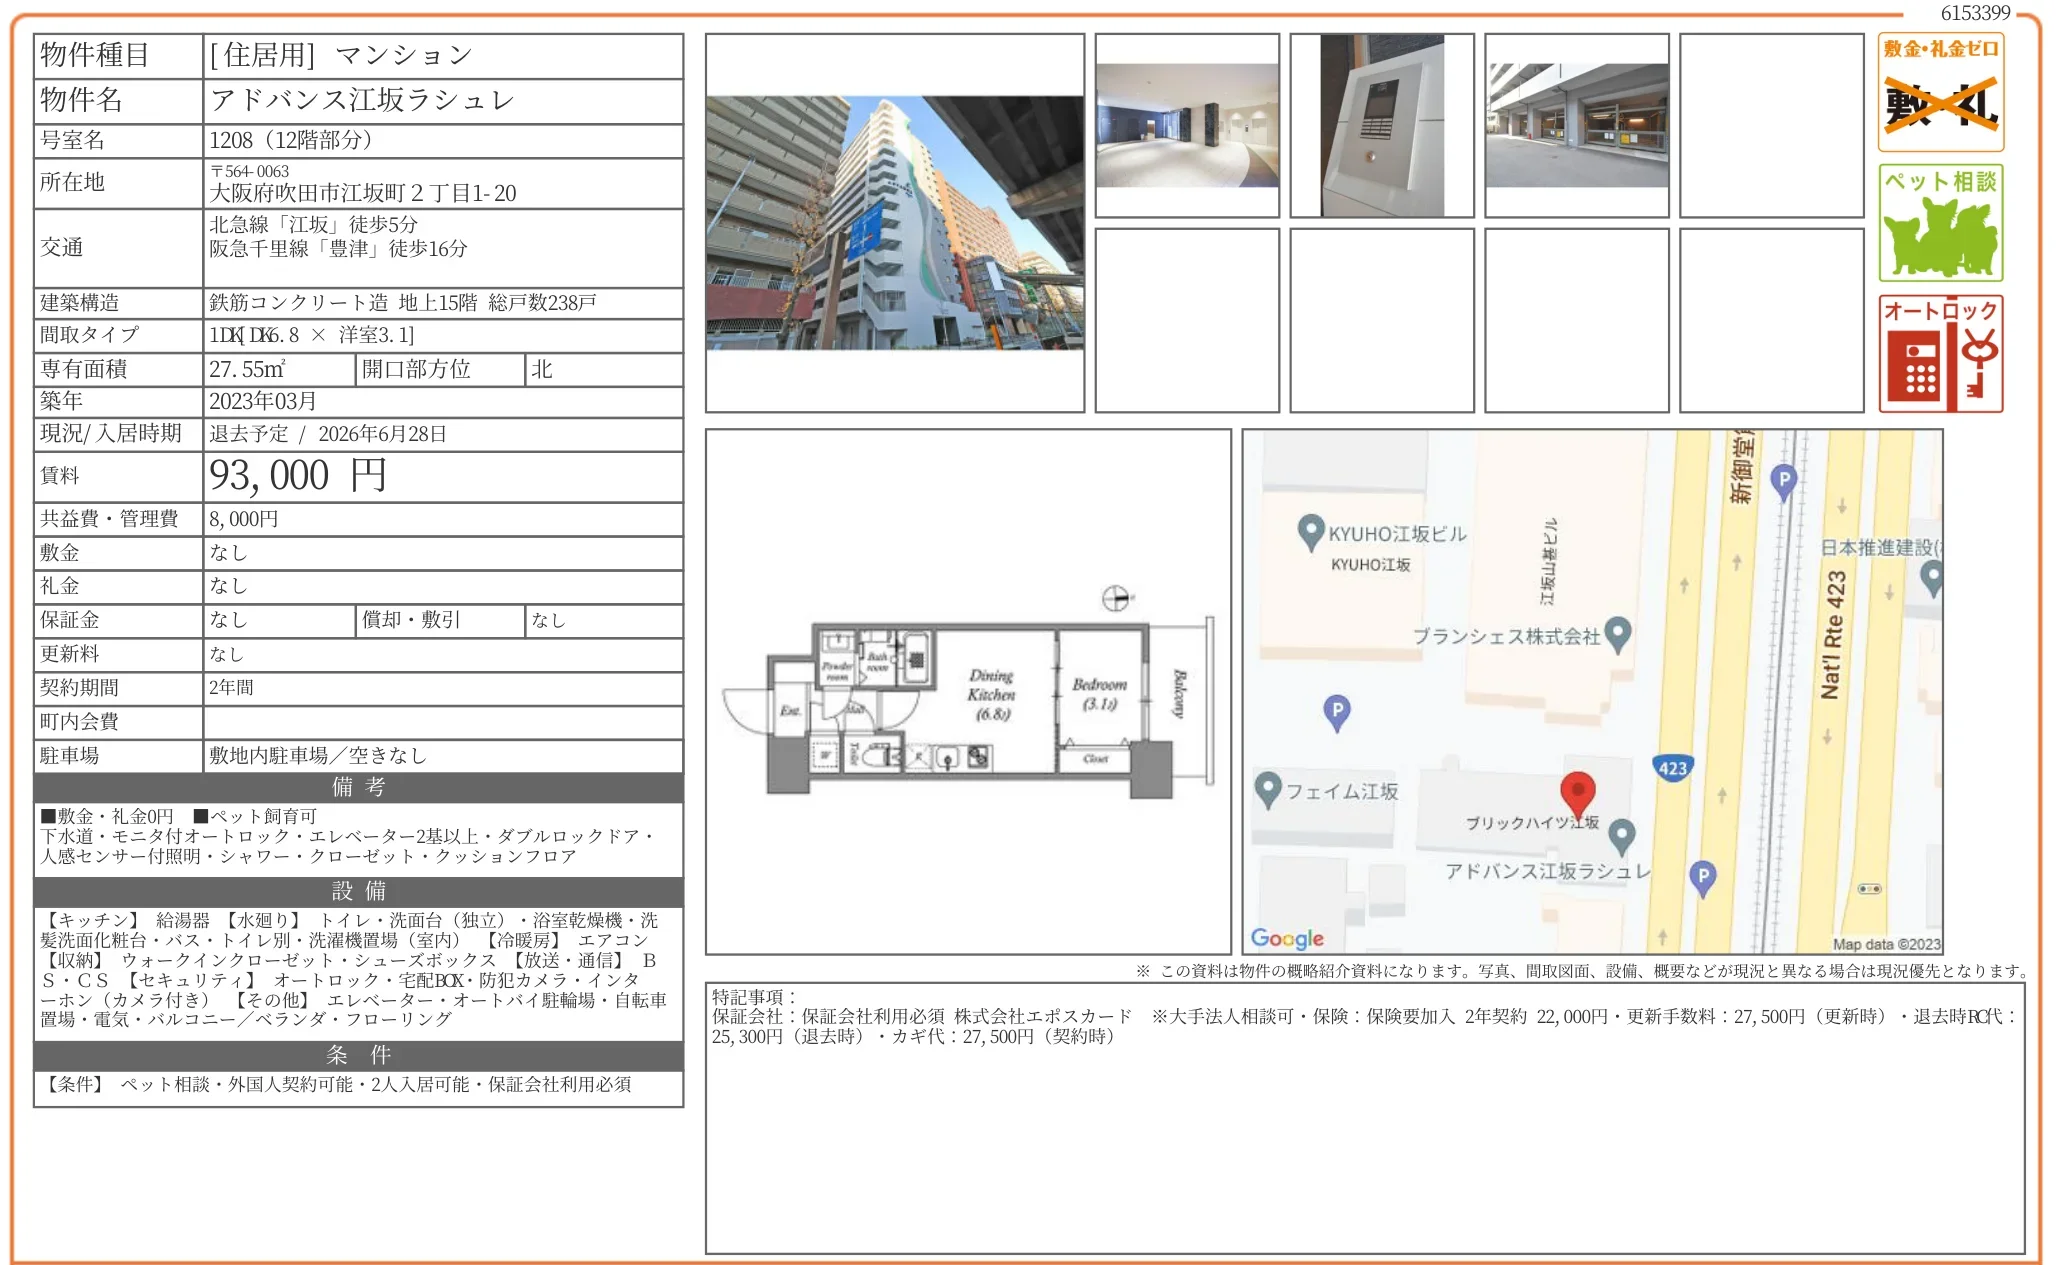Viewport: 2056px width, 1265px height.
Task: Click the Google logo on map
Action: tap(1287, 938)
